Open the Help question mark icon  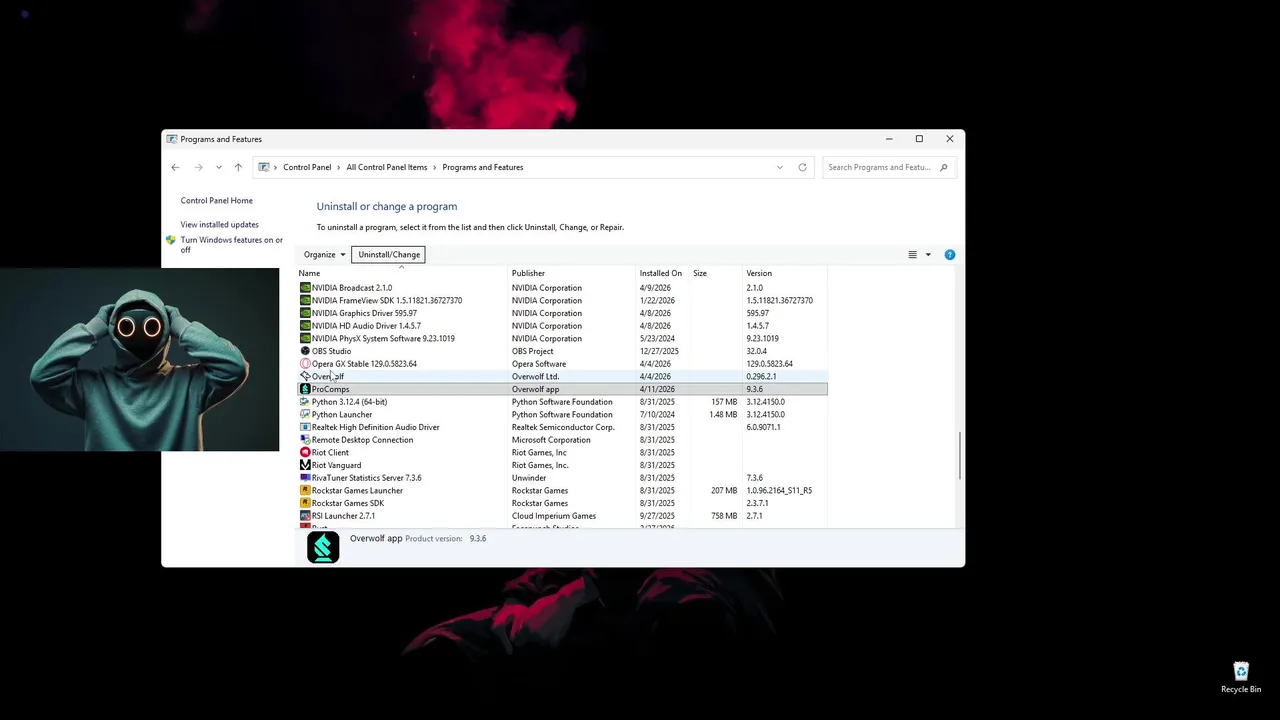950,254
